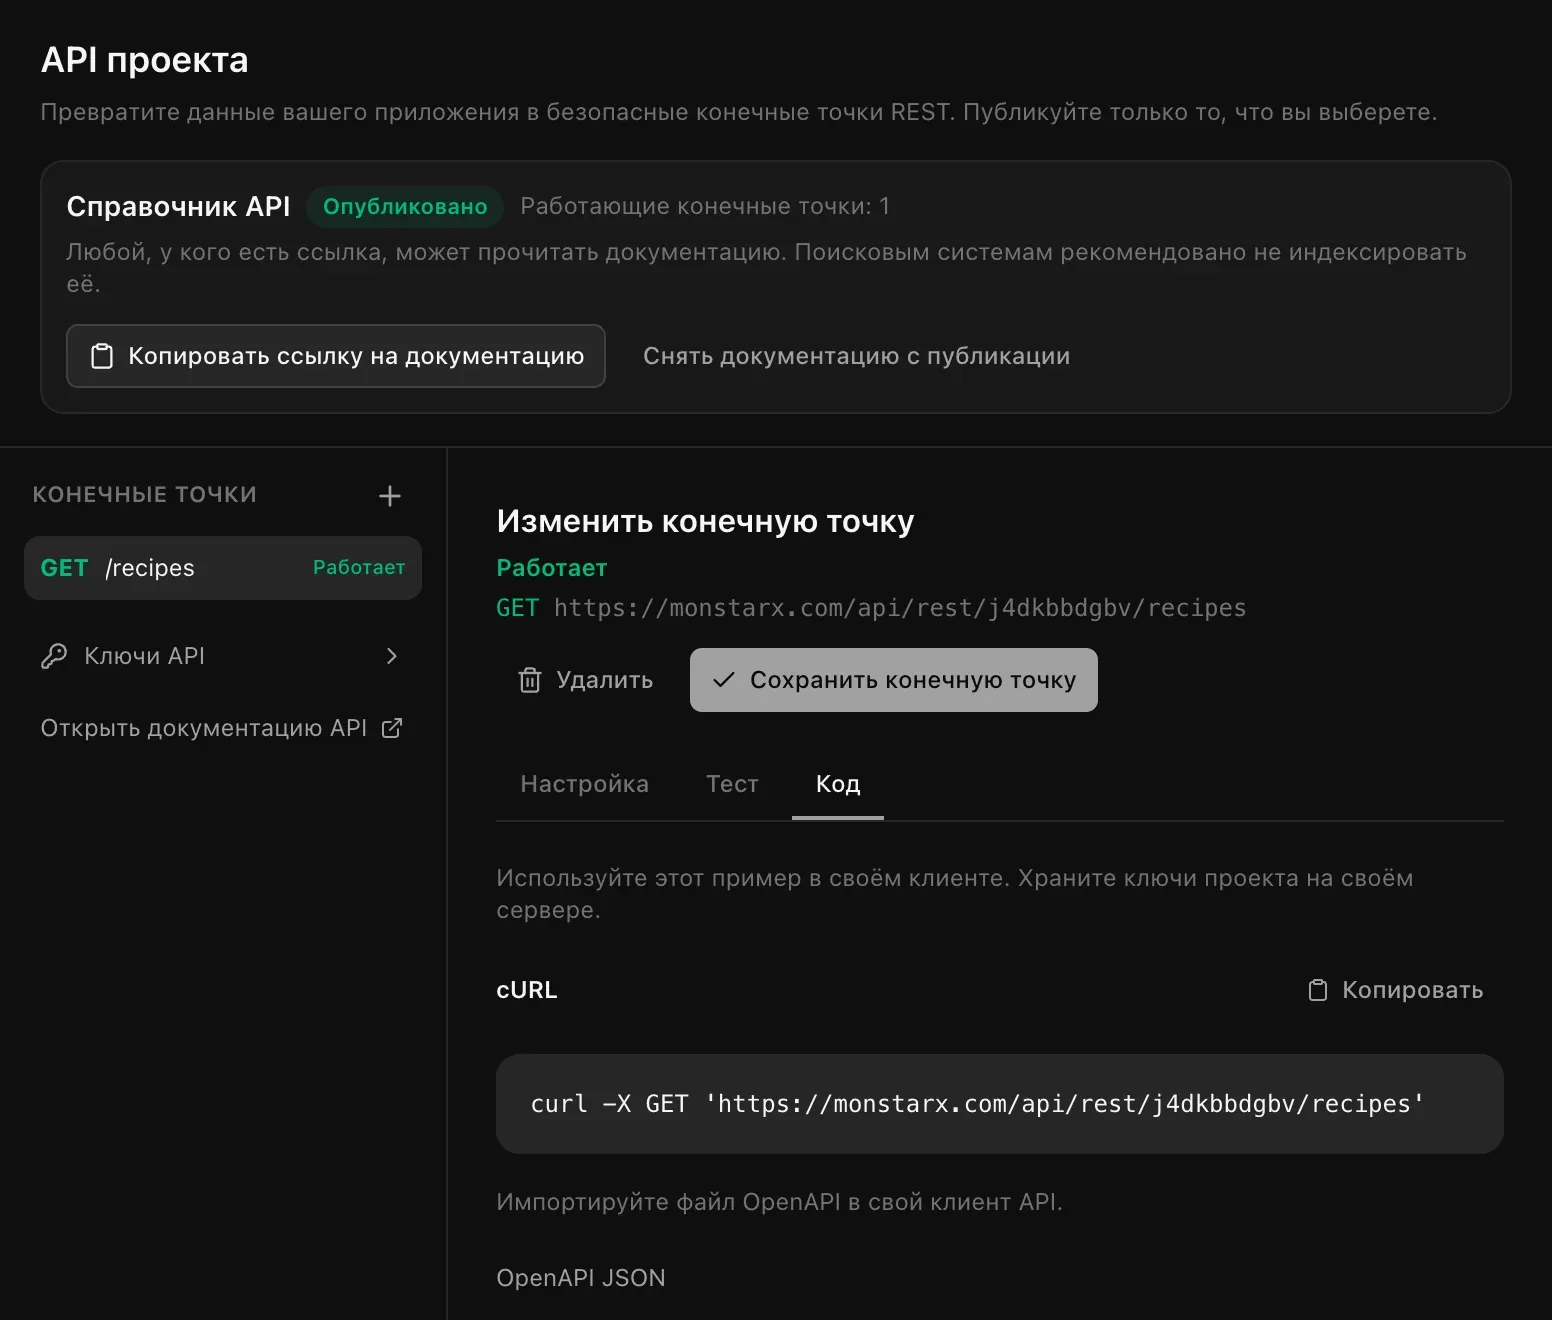Viewport: 1552px width, 1320px height.
Task: Click the Работающие конечные точки: 1 text
Action: point(705,206)
